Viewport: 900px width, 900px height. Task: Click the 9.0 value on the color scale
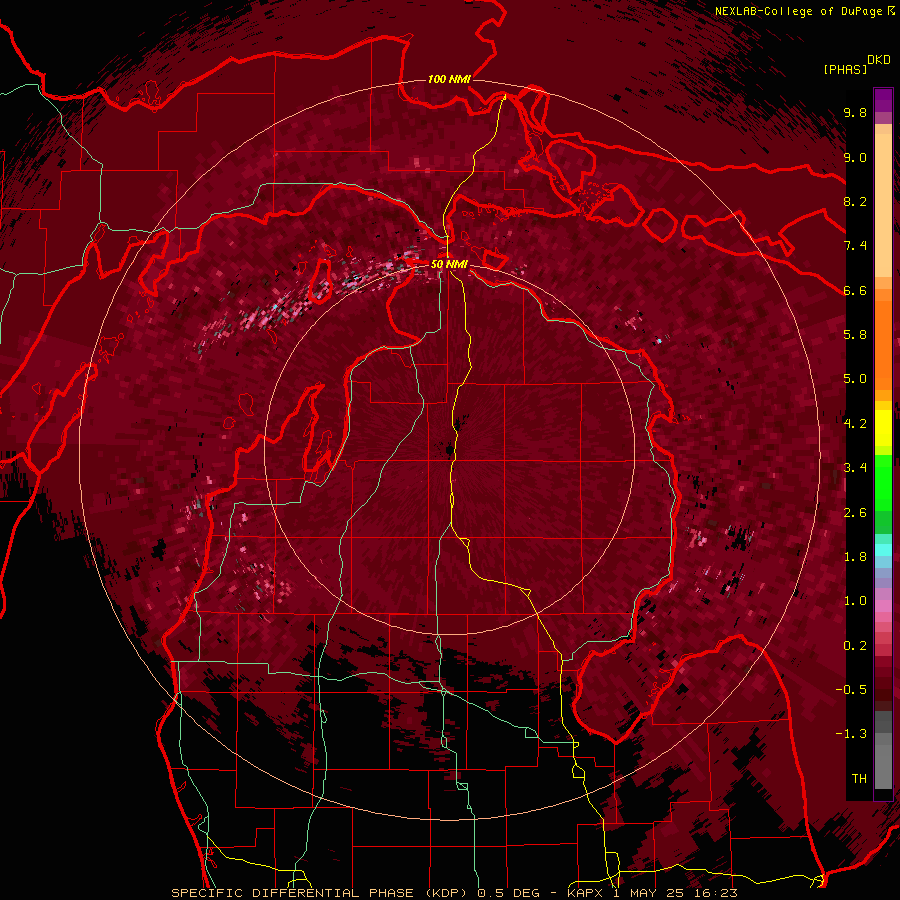[x=855, y=158]
